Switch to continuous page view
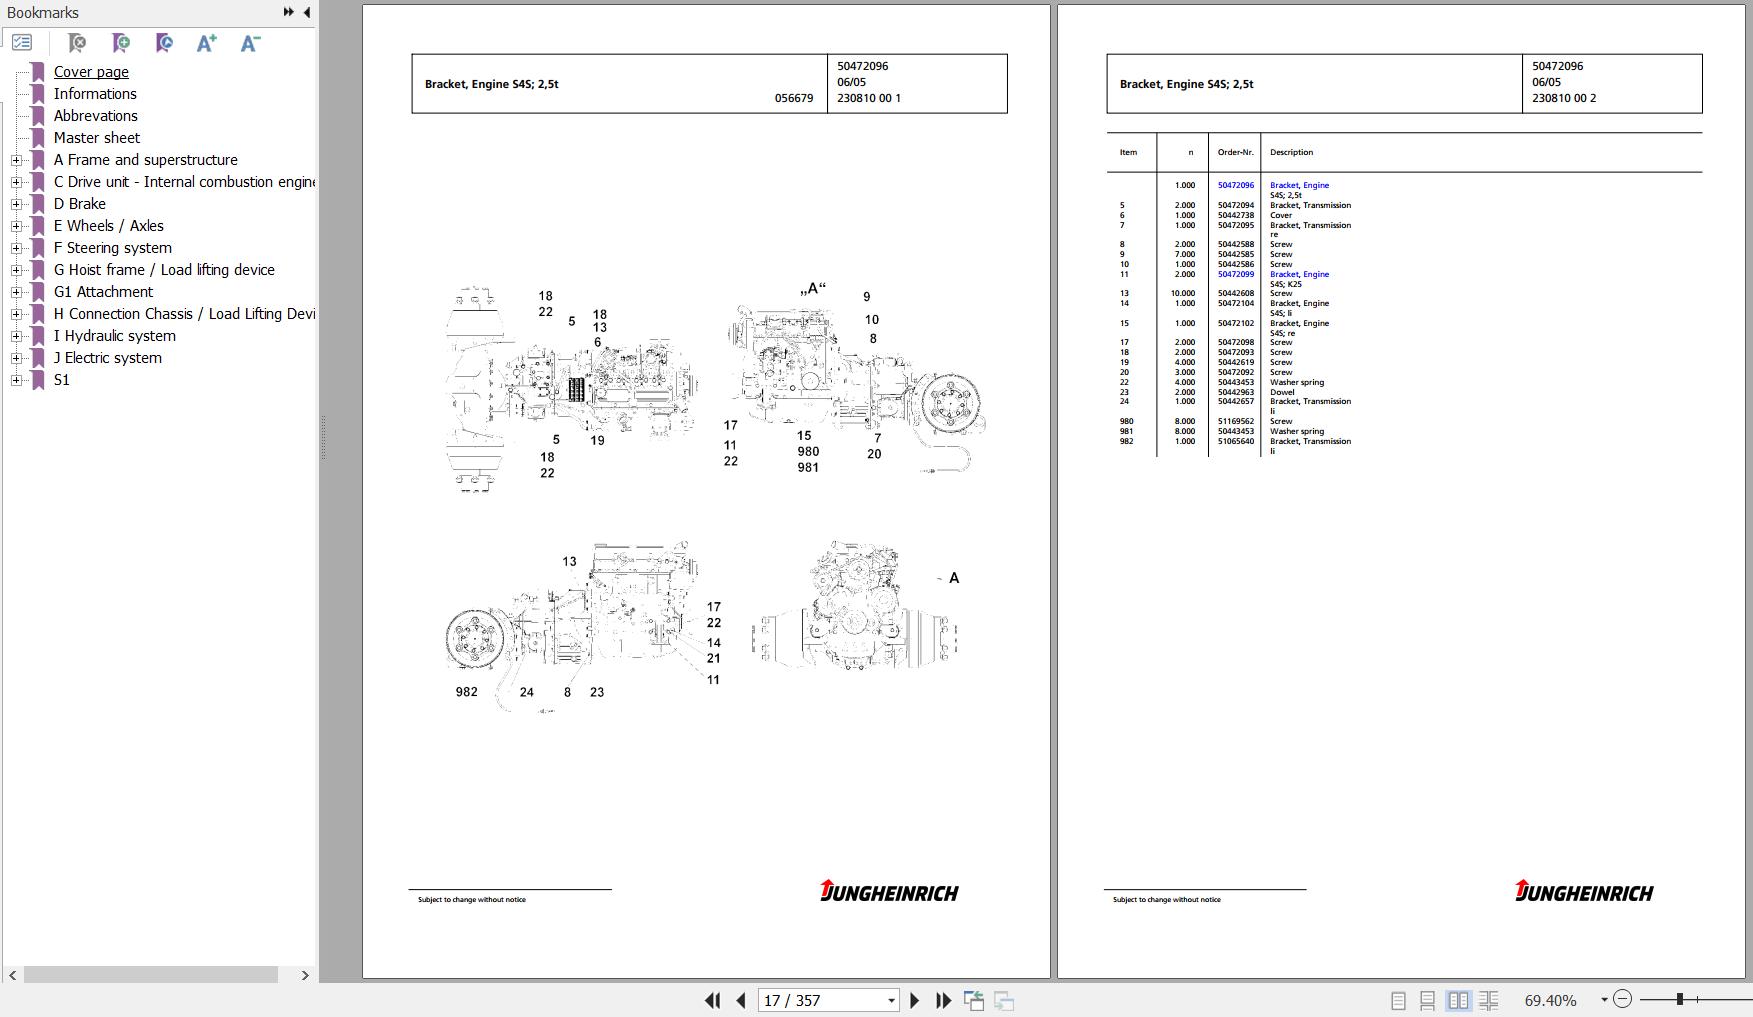The width and height of the screenshot is (1753, 1017). pos(1427,1000)
